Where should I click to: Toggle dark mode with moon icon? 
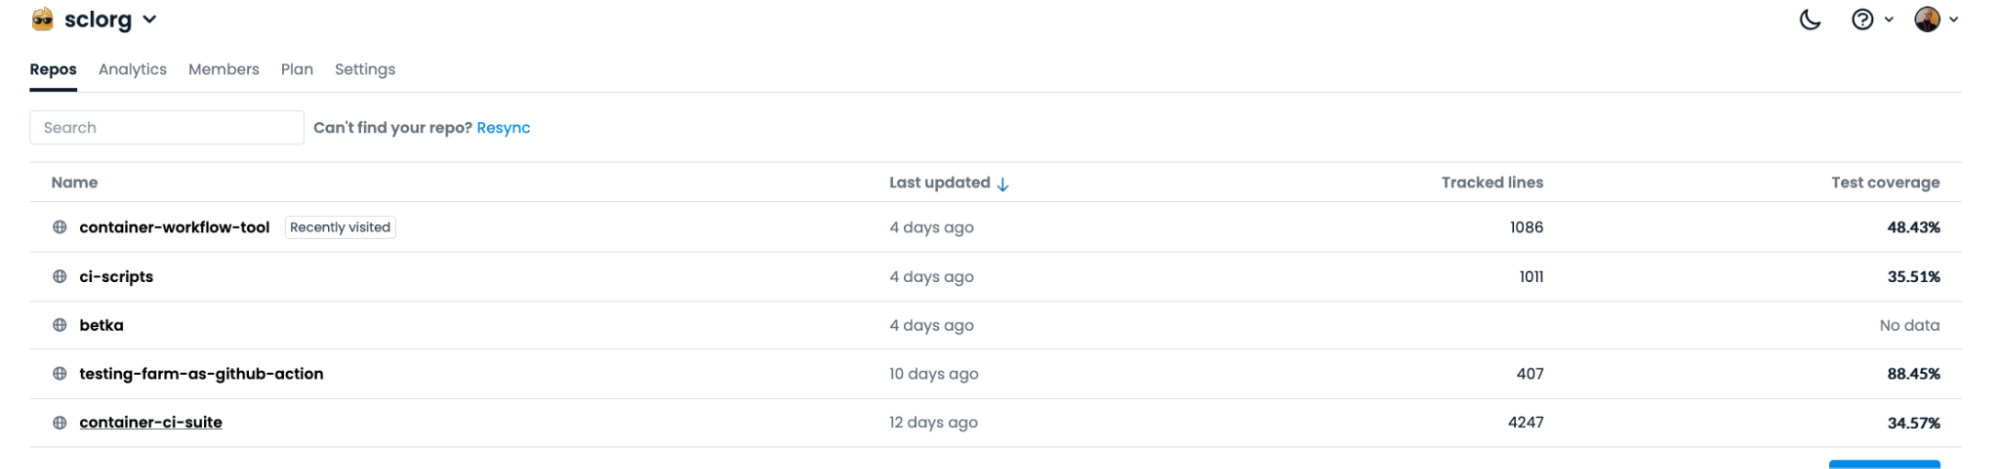coord(1809,20)
